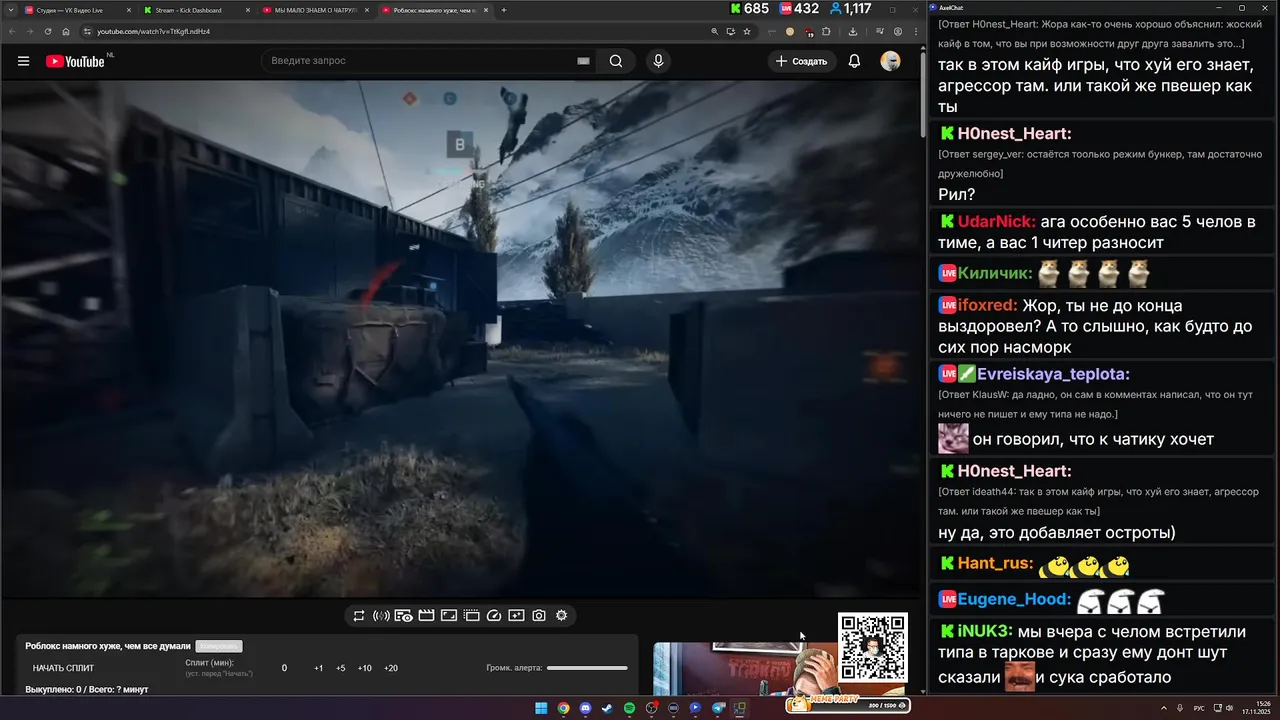This screenshot has height=720, width=1280.
Task: Click username UdarNick in AxelChat
Action: tap(996, 222)
